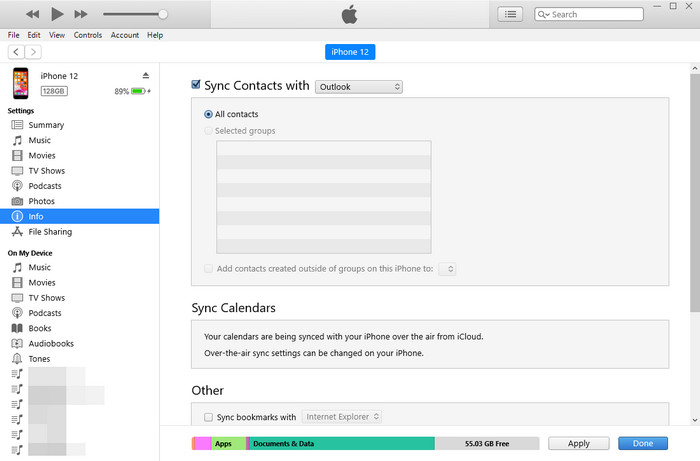Toggle Add contacts created outside of groups checkbox
This screenshot has width=700, height=461.
[208, 269]
